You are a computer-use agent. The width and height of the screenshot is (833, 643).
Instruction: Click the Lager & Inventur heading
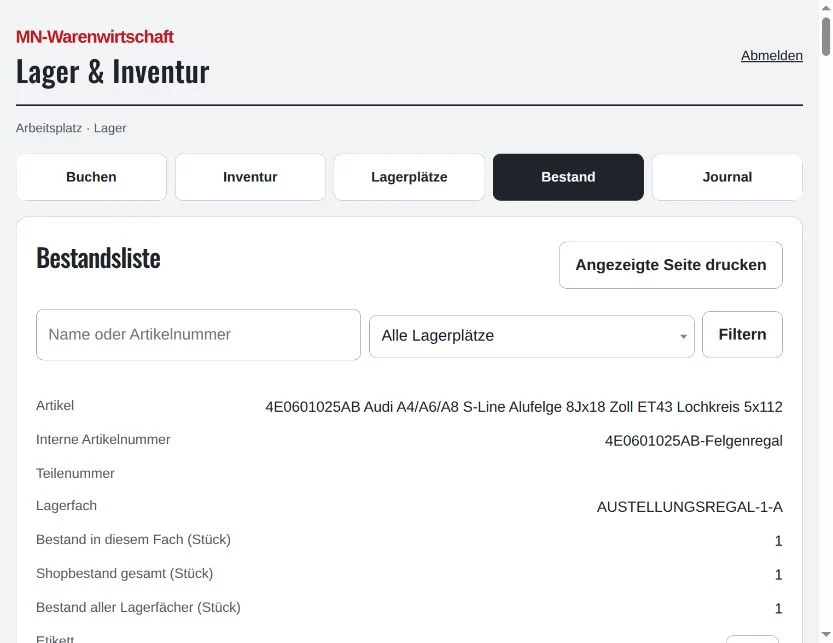[x=113, y=72]
